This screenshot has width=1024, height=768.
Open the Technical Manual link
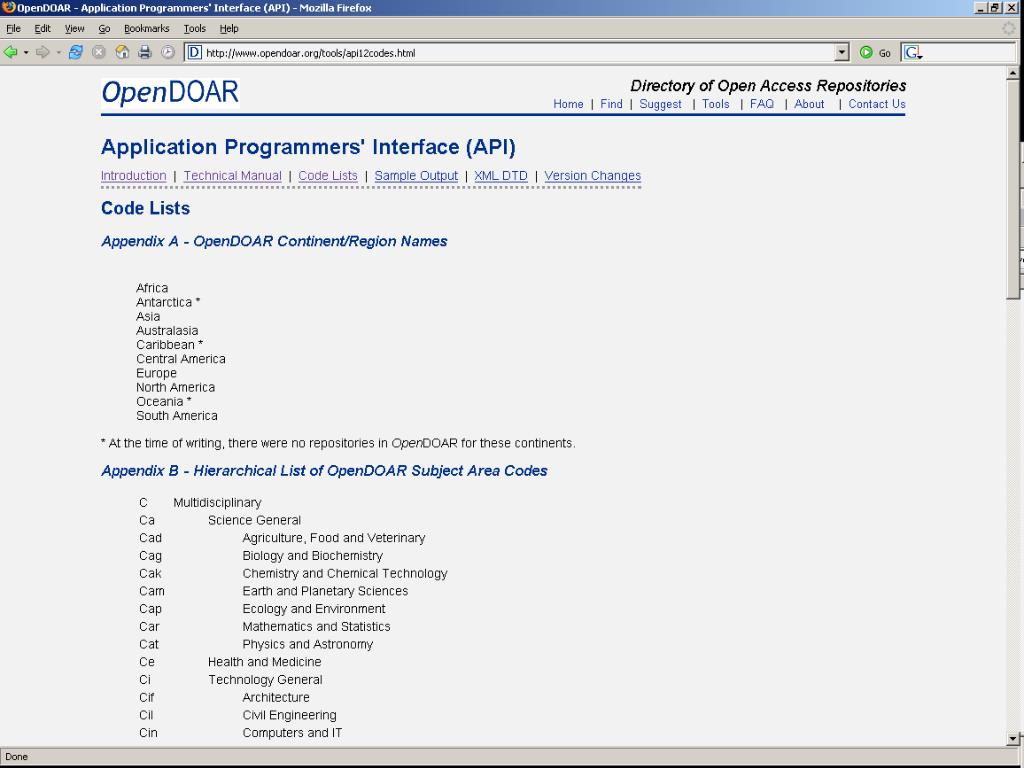pyautogui.click(x=232, y=176)
